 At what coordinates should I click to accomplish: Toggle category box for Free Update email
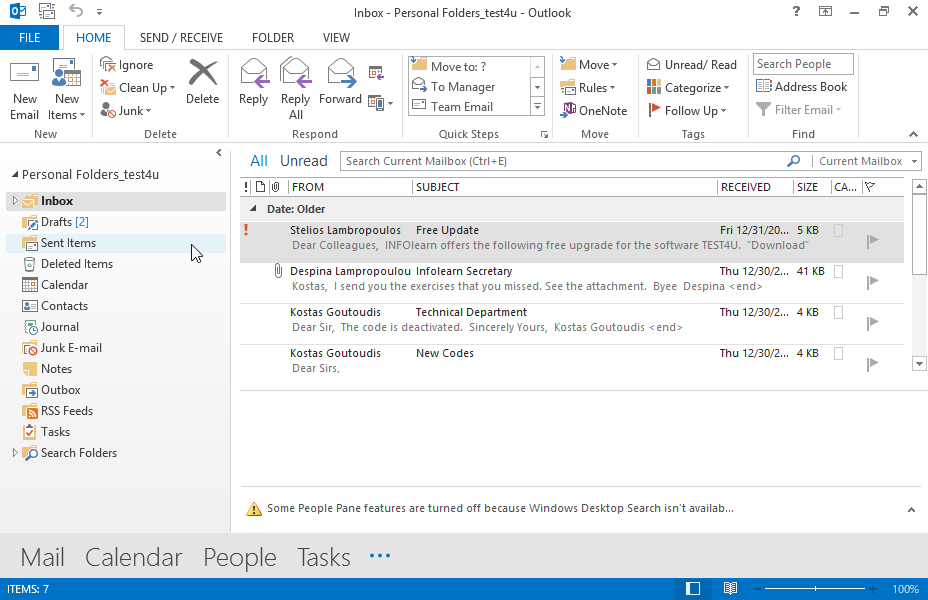point(839,231)
